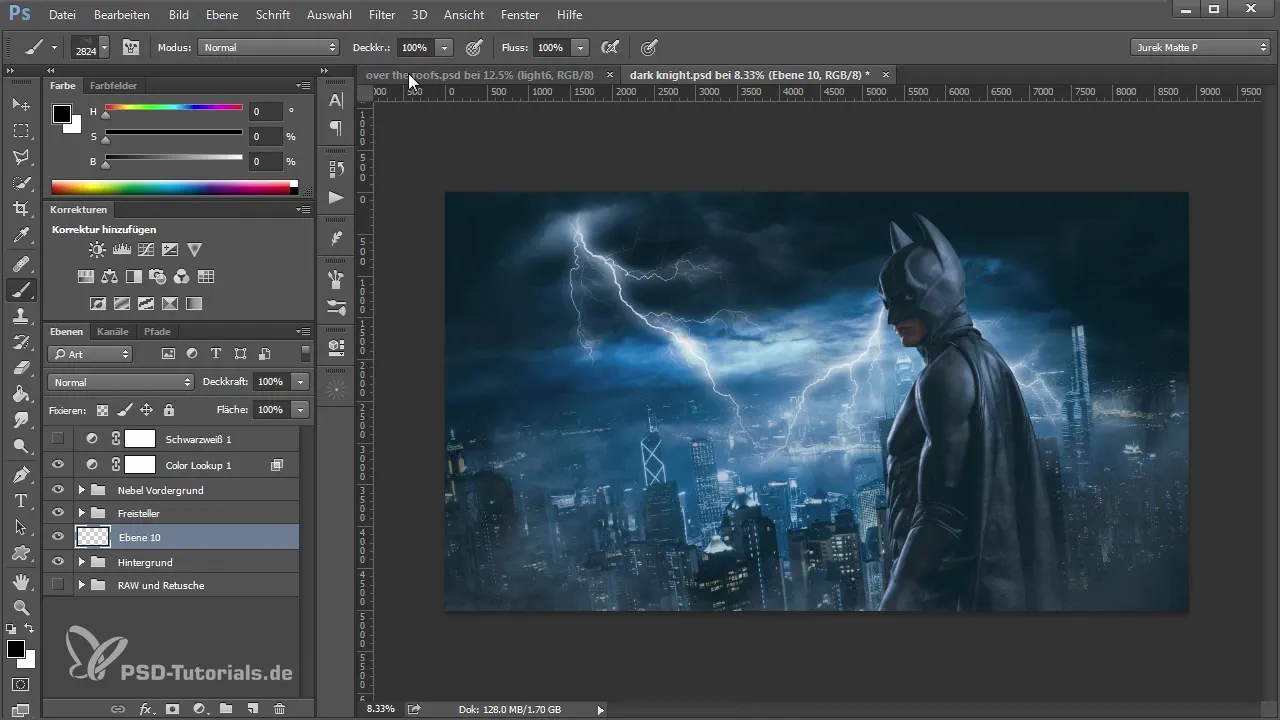Hide the Ebene 10 layer
1280x720 pixels.
coord(58,537)
